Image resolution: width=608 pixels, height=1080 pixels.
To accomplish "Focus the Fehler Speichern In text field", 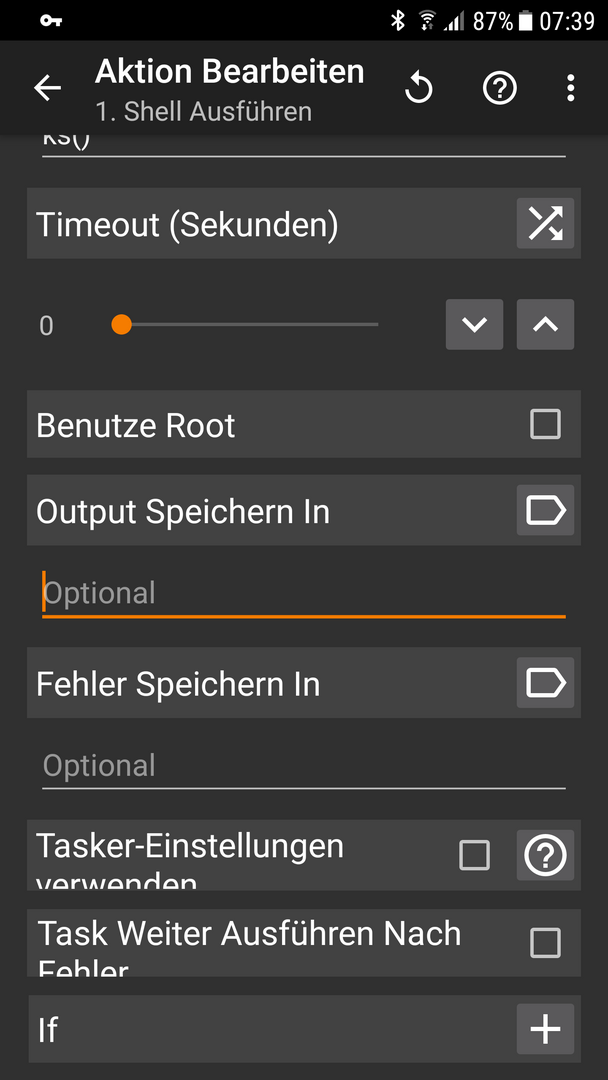I will (303, 766).
